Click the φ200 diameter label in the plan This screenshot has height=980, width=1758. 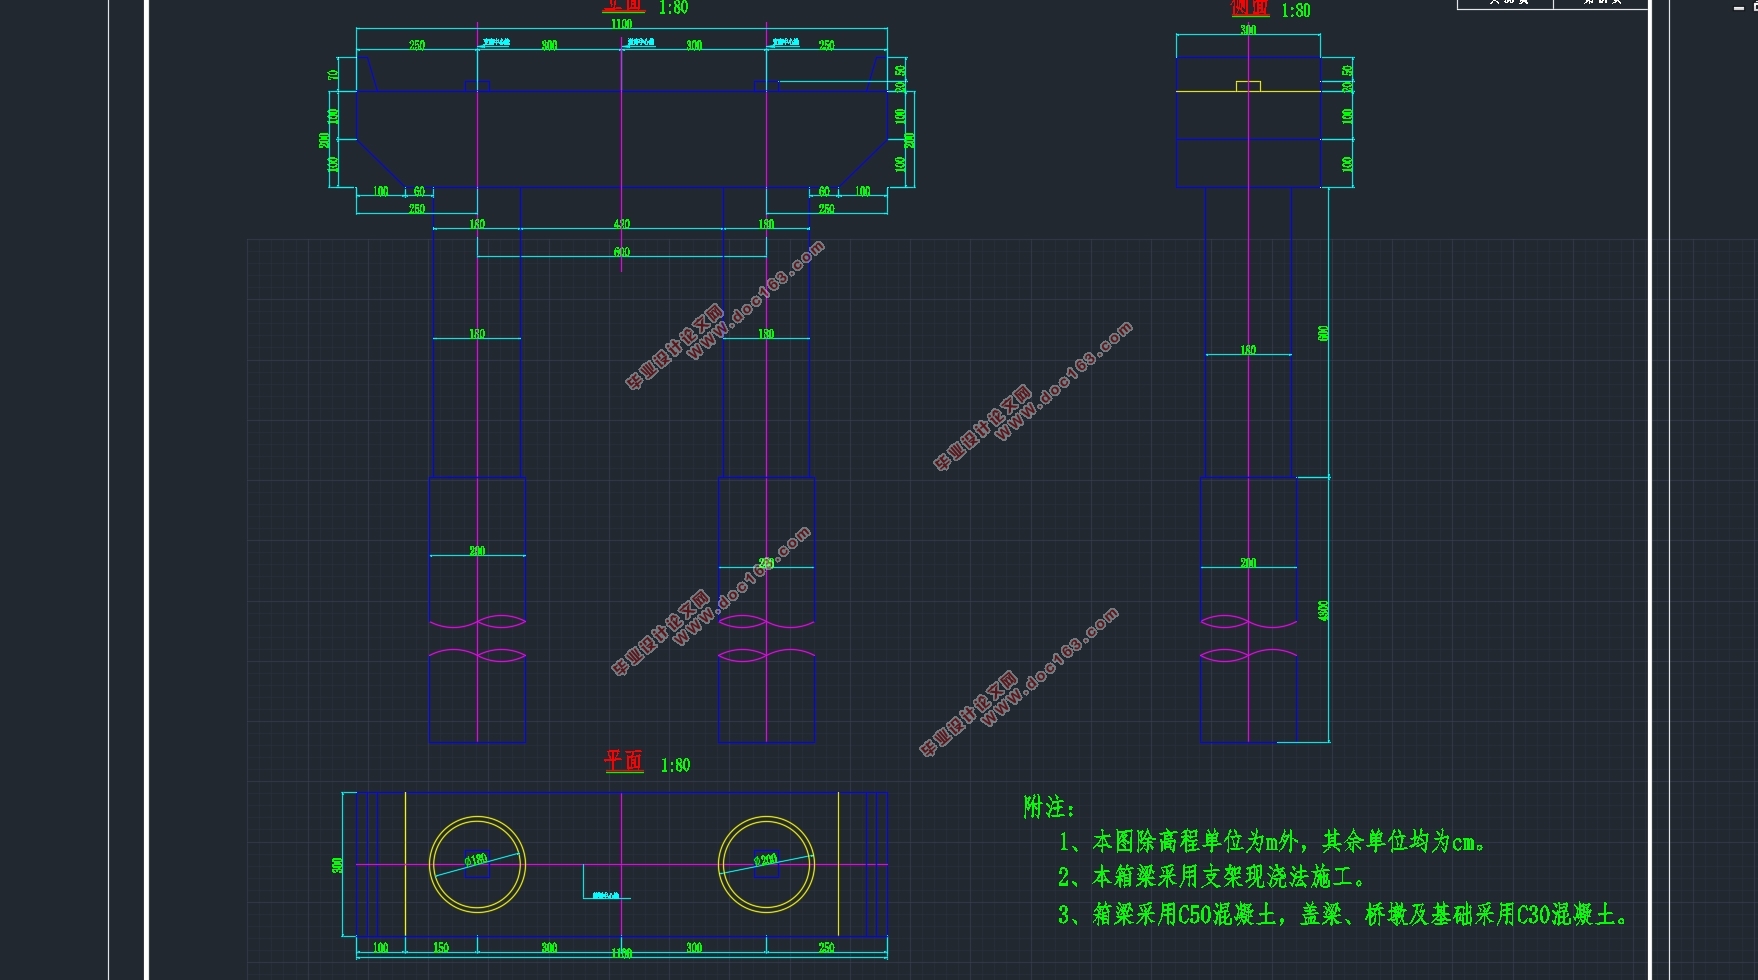765,859
